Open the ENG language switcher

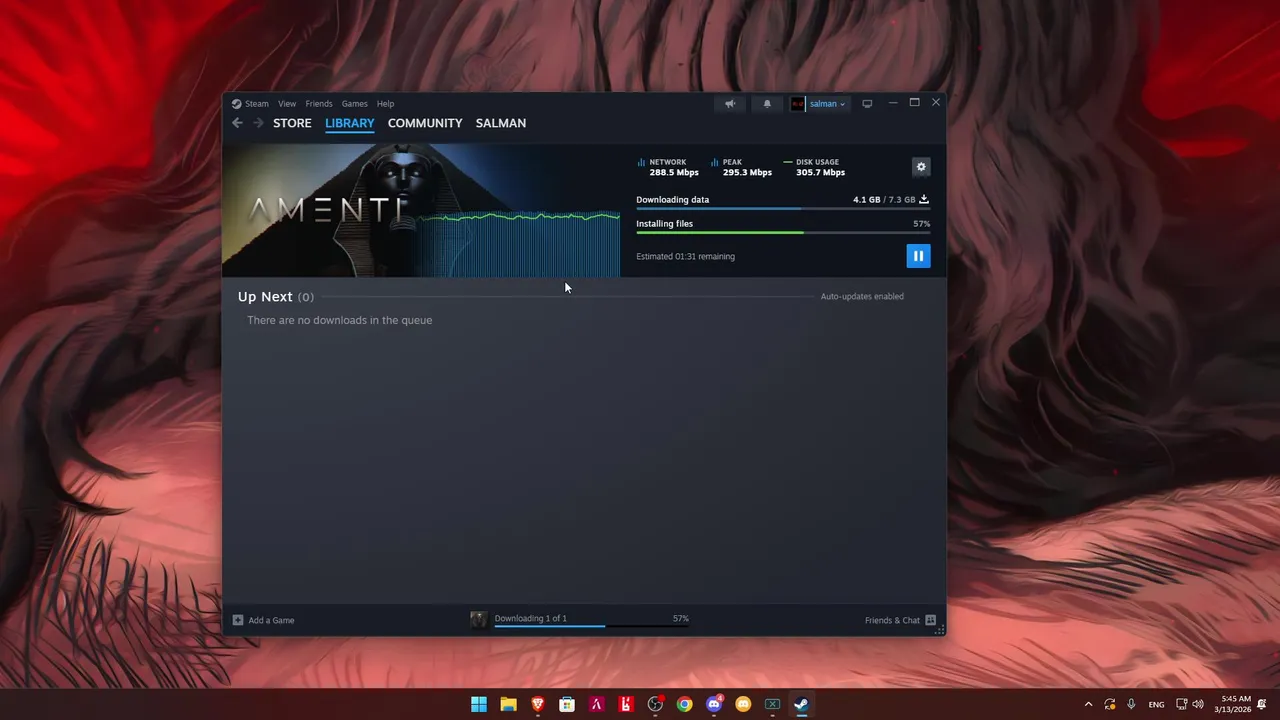(x=1156, y=704)
